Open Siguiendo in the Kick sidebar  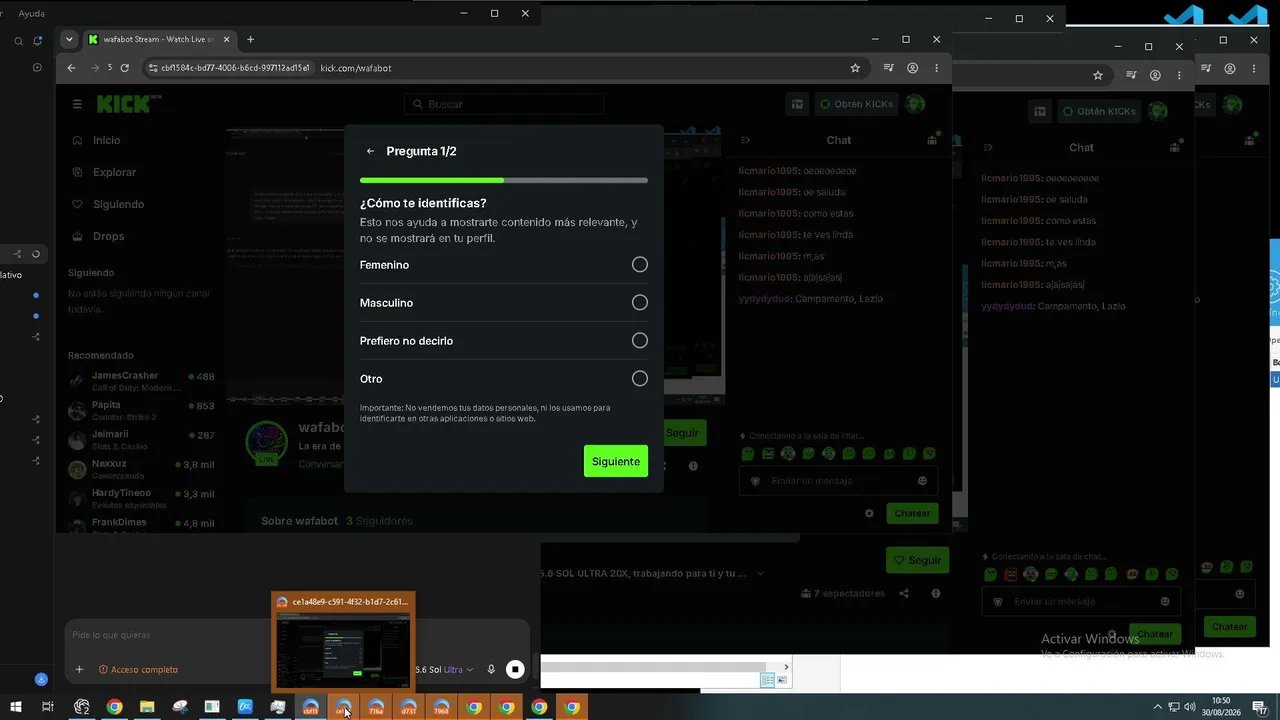click(108, 204)
